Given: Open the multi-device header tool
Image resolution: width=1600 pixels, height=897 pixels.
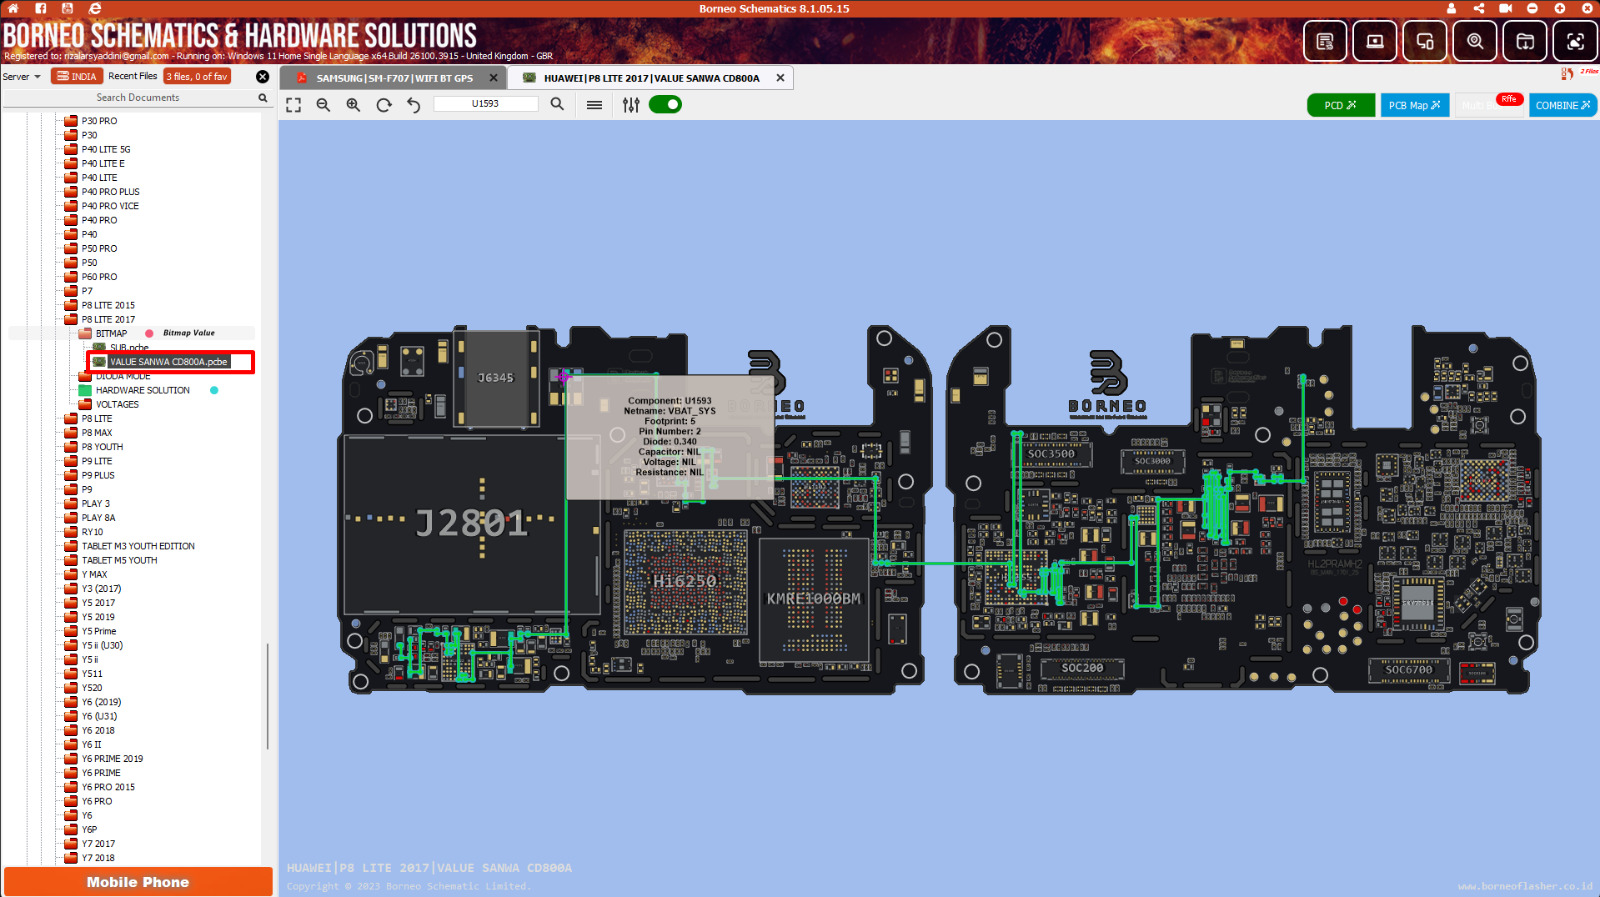Looking at the screenshot, I should tap(1425, 41).
